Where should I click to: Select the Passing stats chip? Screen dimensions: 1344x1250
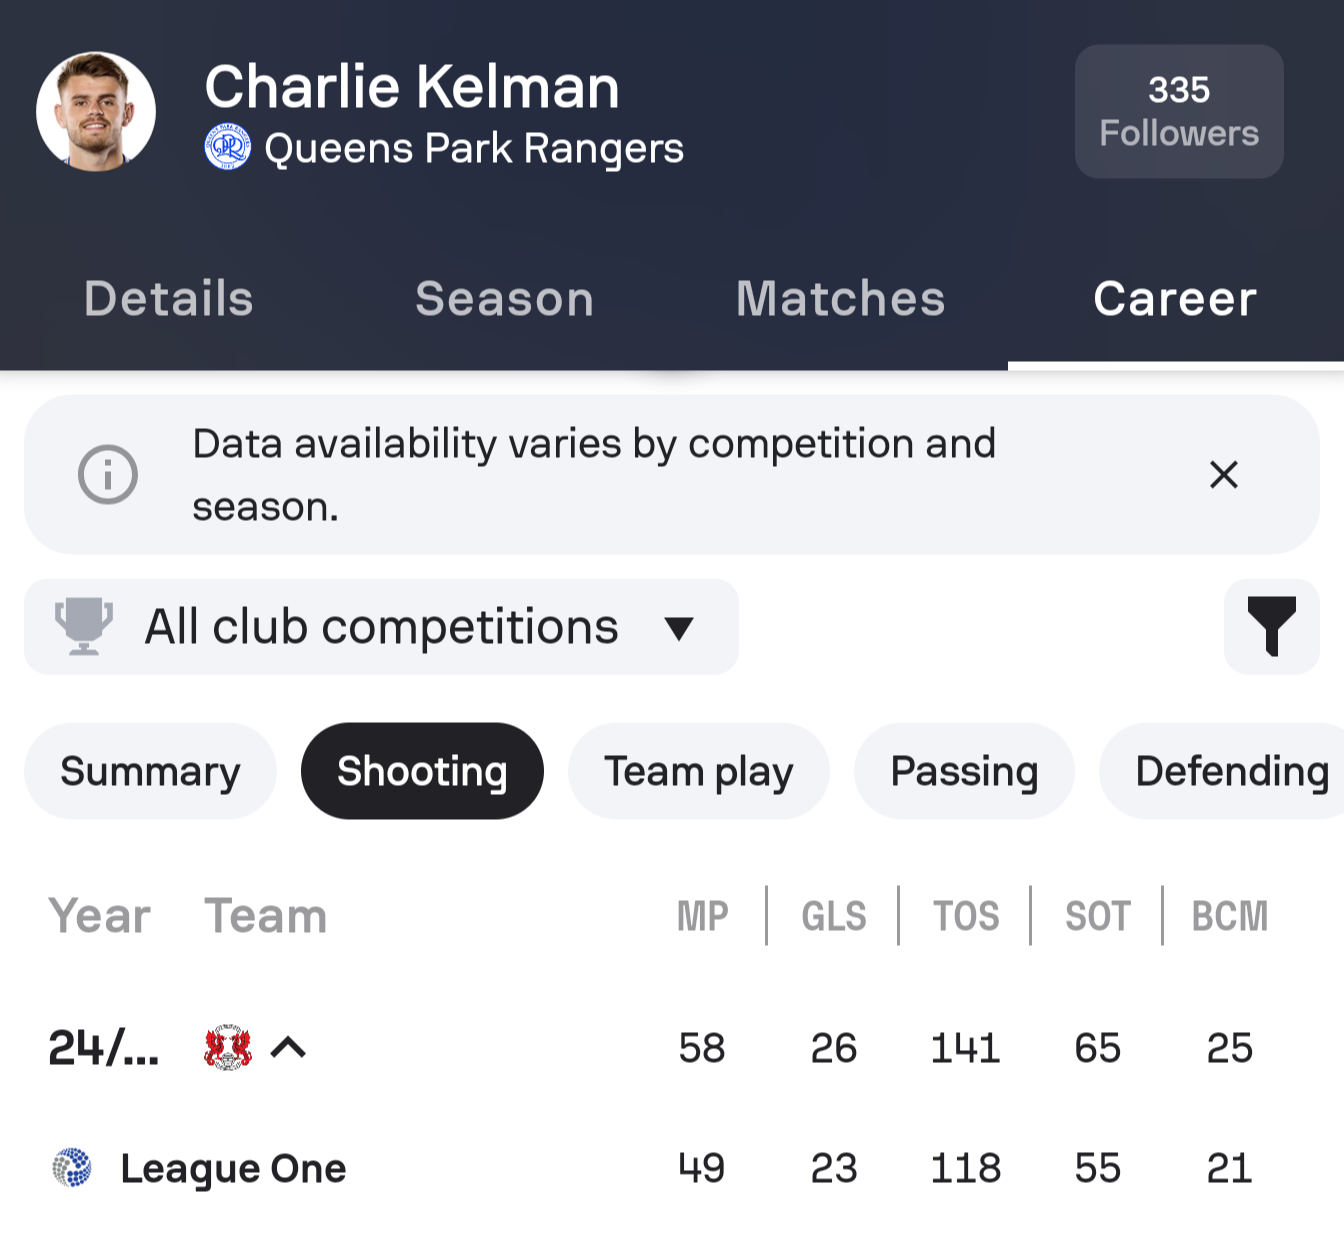point(964,771)
